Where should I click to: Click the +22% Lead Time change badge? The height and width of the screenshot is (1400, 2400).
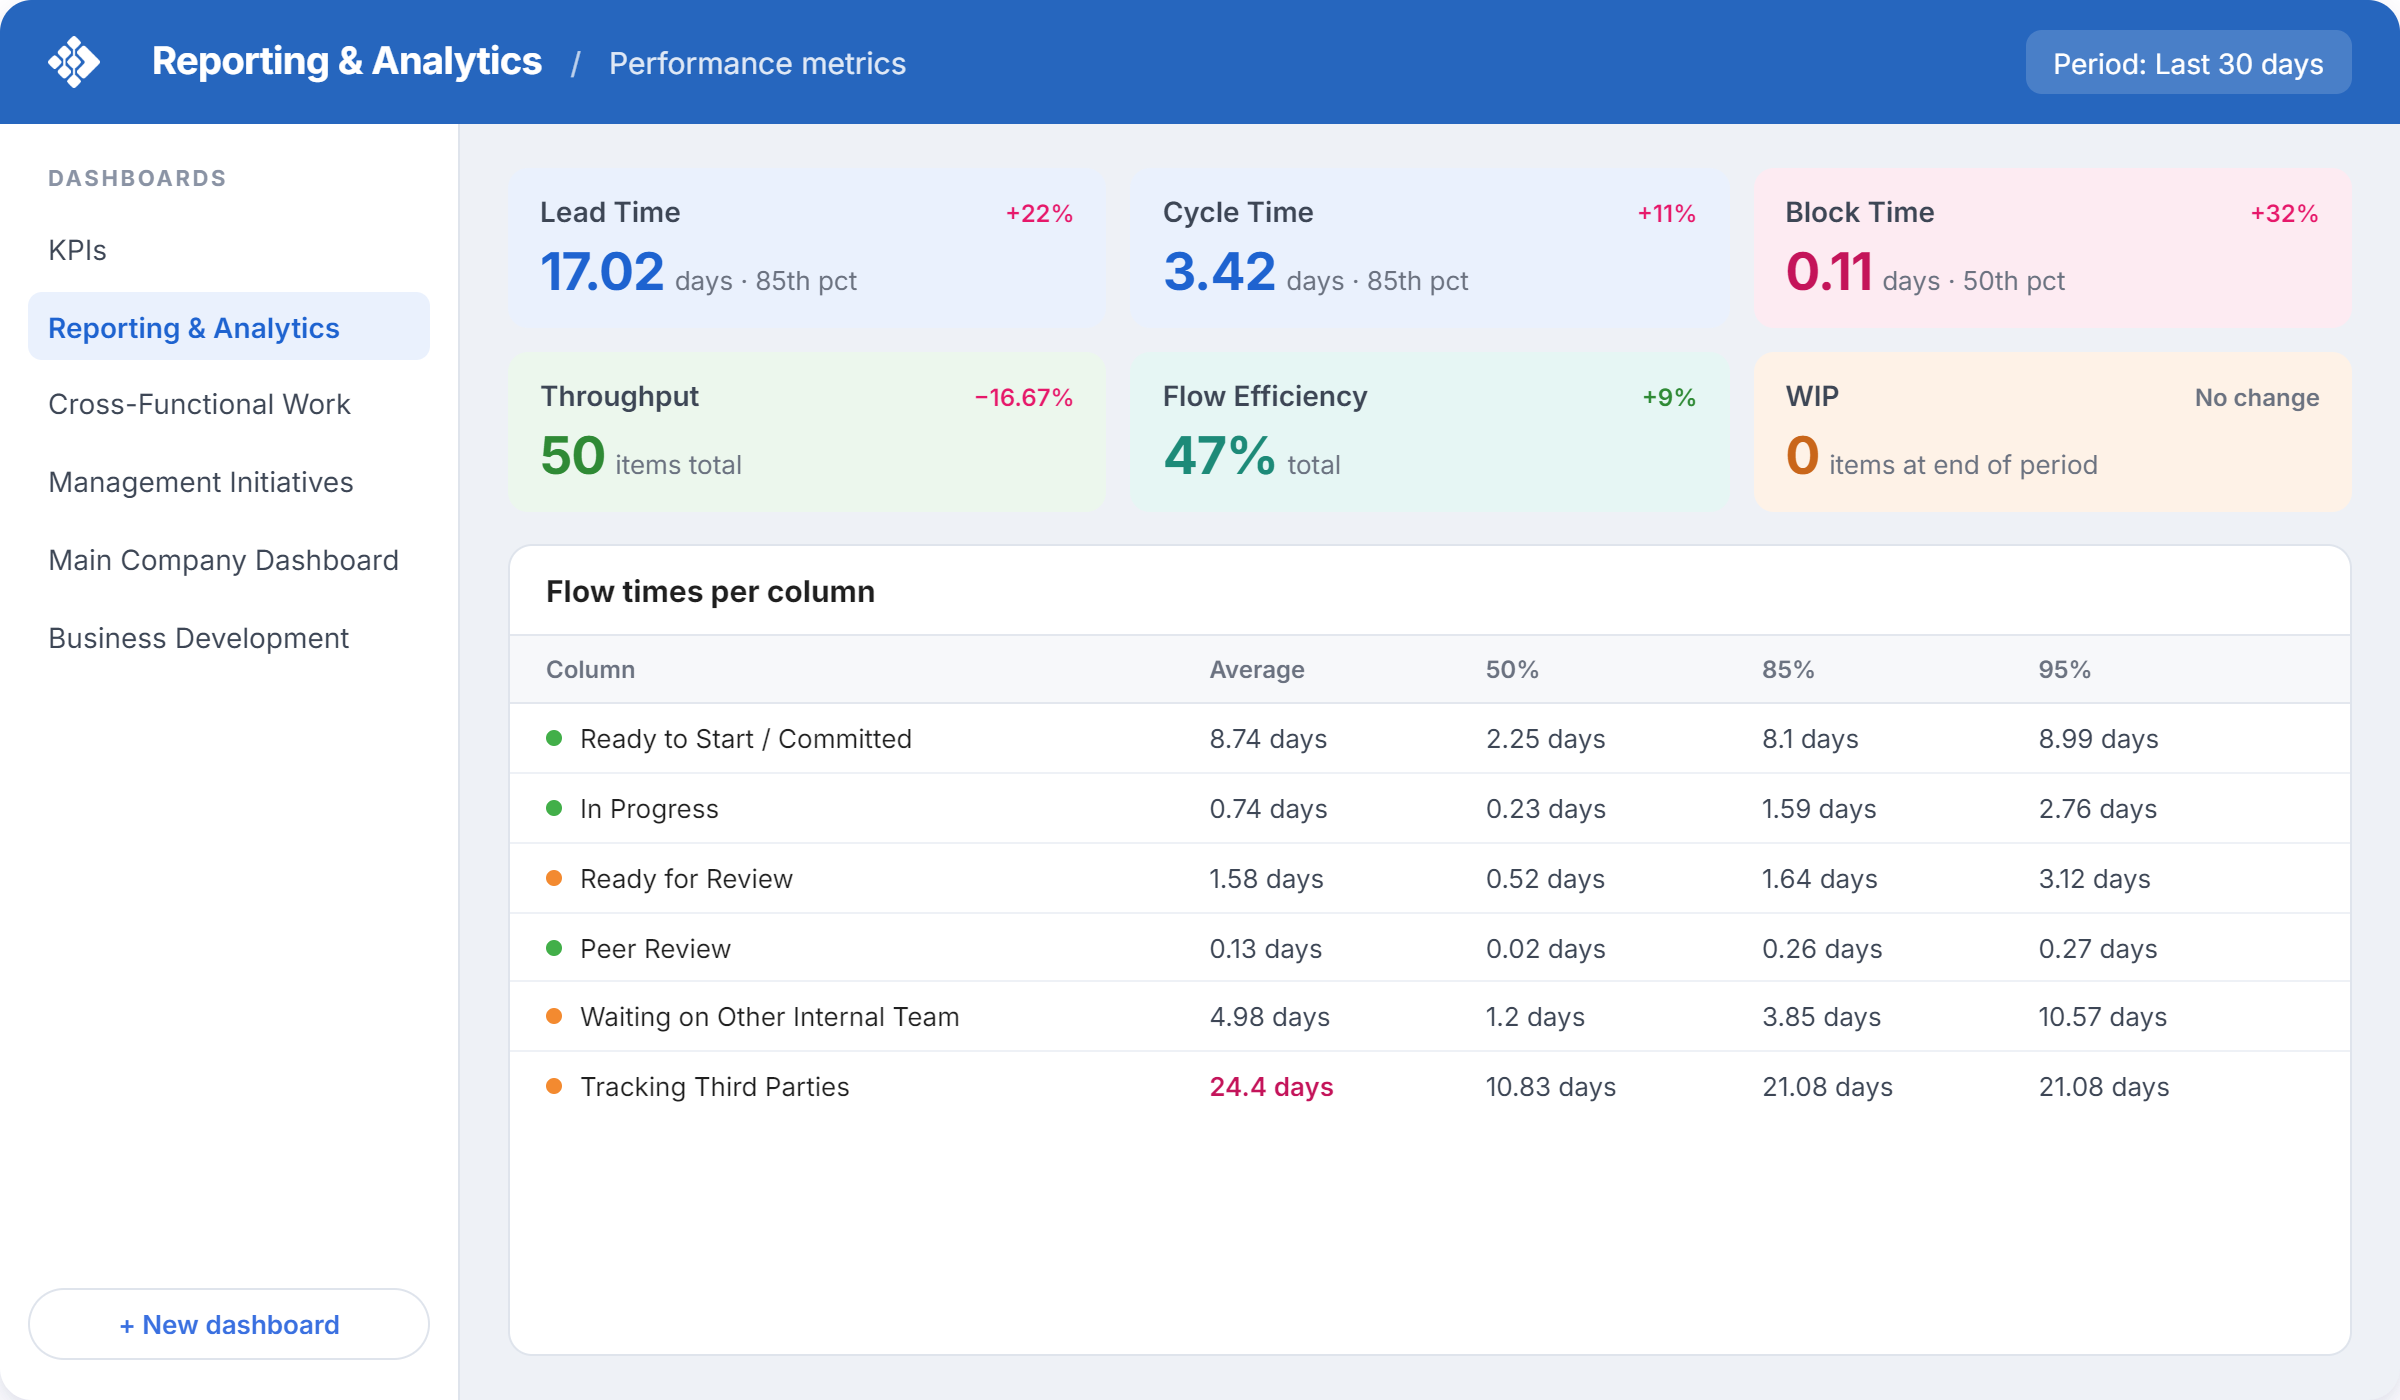click(x=1039, y=213)
